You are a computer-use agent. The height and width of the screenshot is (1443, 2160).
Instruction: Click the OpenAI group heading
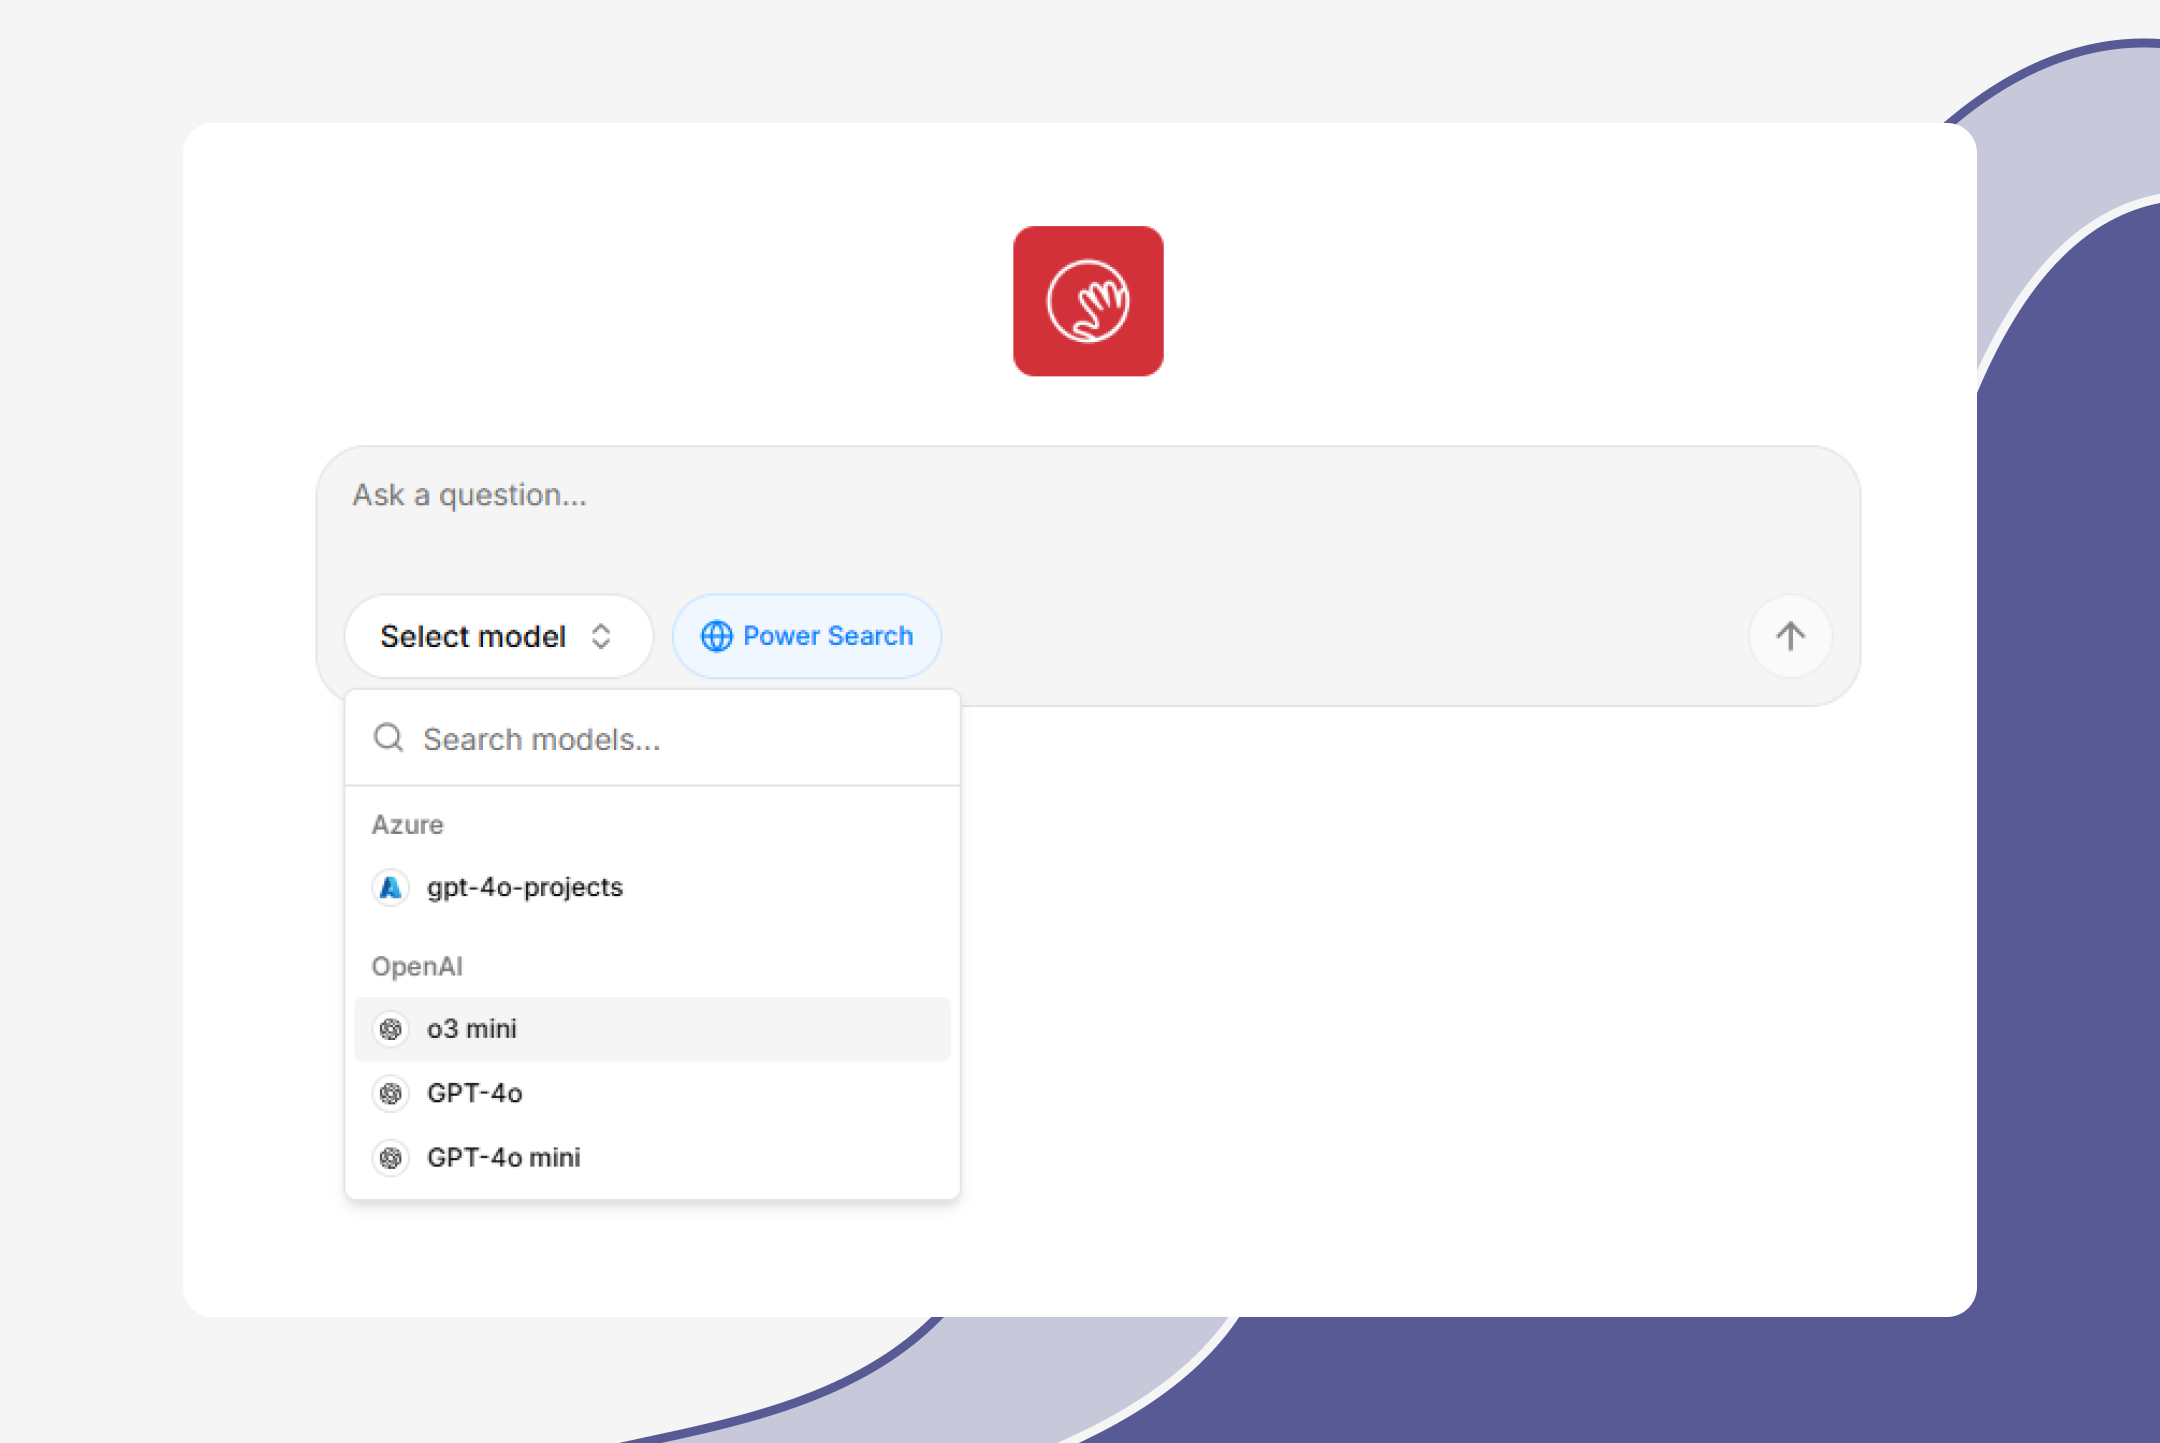click(x=417, y=967)
